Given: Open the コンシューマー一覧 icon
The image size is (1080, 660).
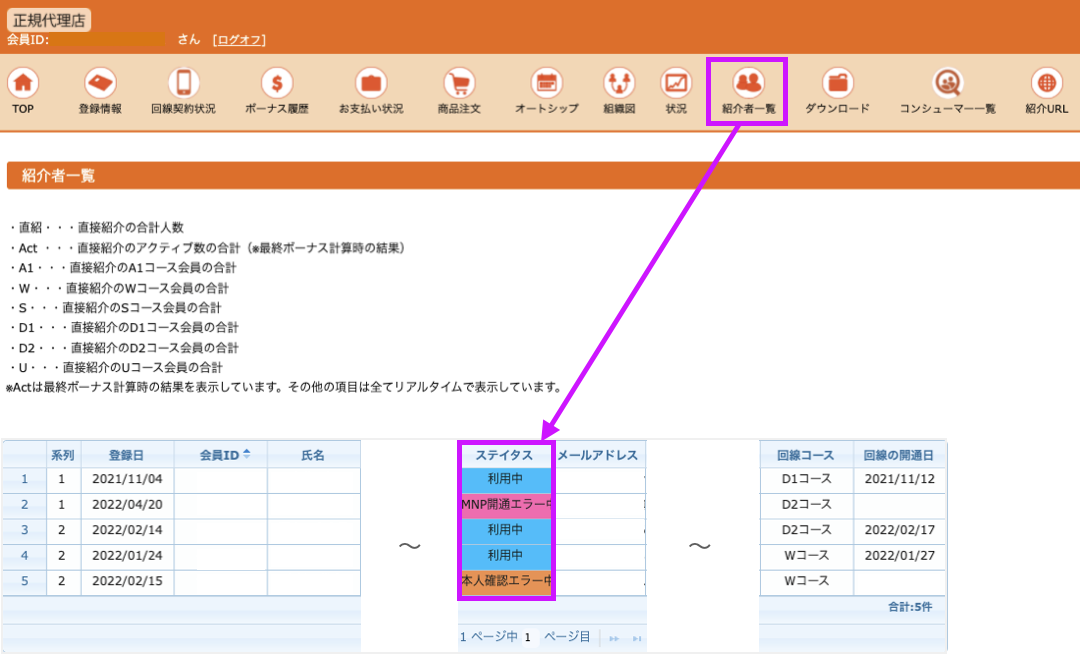Looking at the screenshot, I should click(948, 83).
